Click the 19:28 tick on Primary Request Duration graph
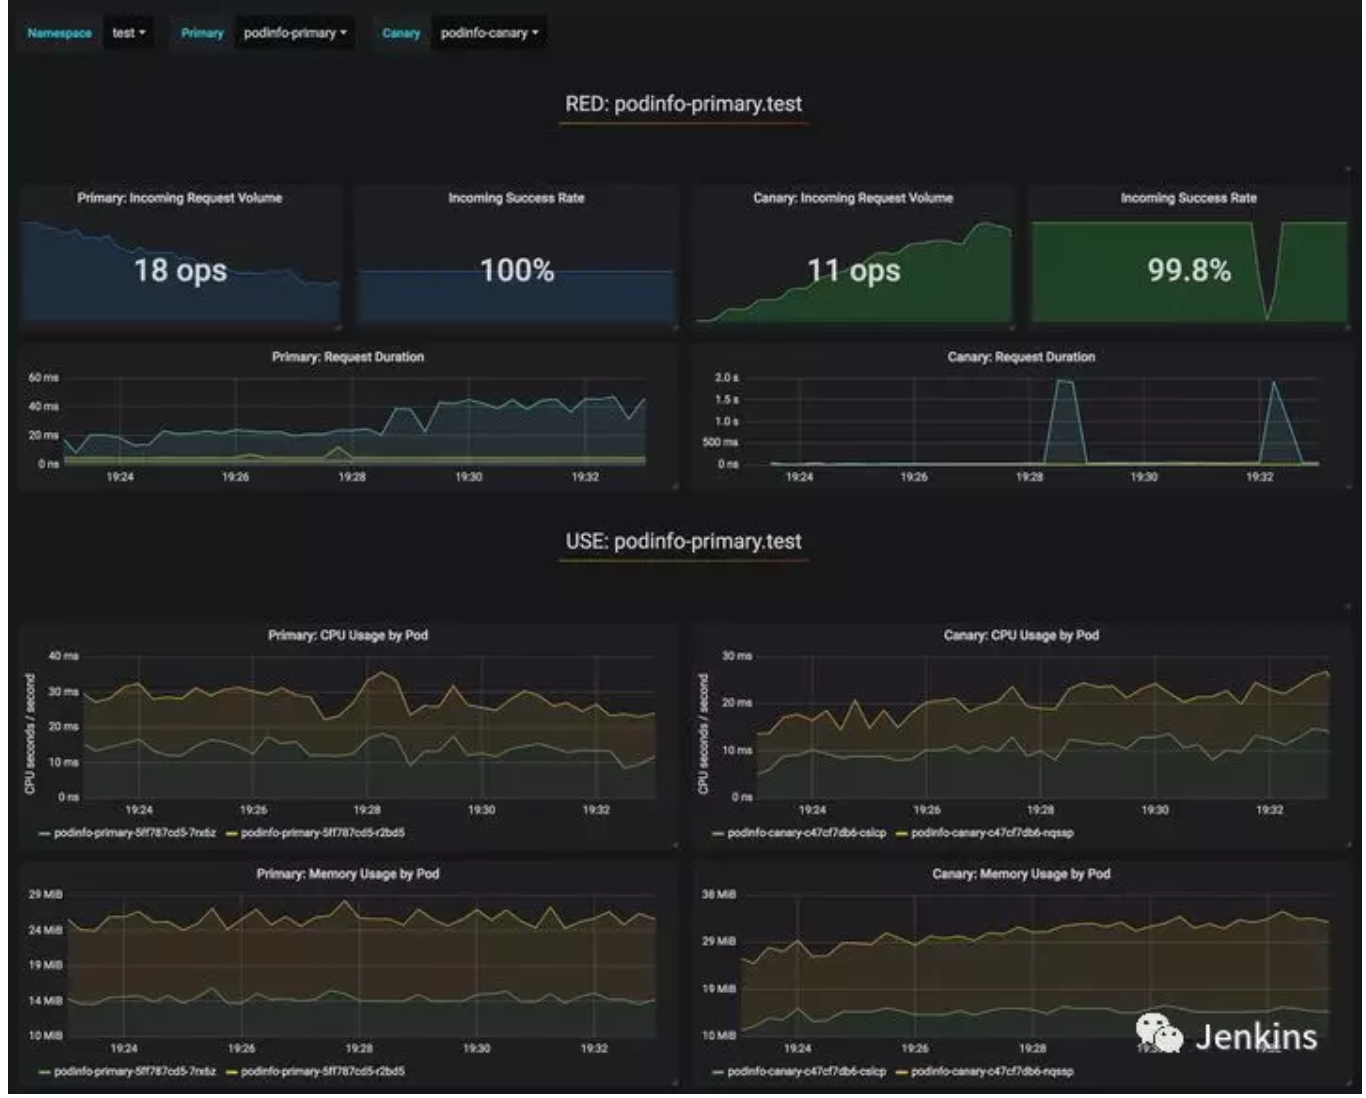The width and height of the screenshot is (1366, 1098). [352, 477]
